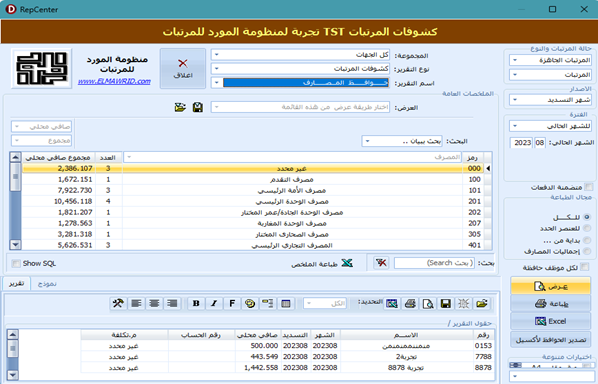Click the report fields scrollbar up arrow
The height and width of the screenshot is (384, 598).
click(x=12, y=334)
